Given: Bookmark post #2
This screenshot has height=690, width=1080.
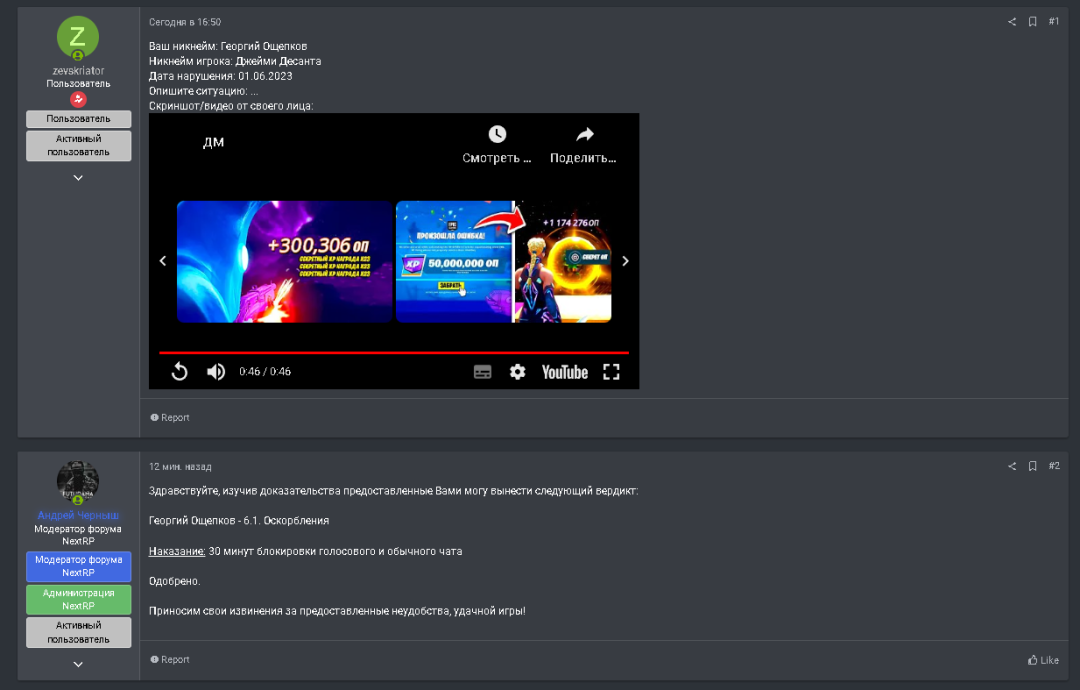Looking at the screenshot, I should (1032, 466).
